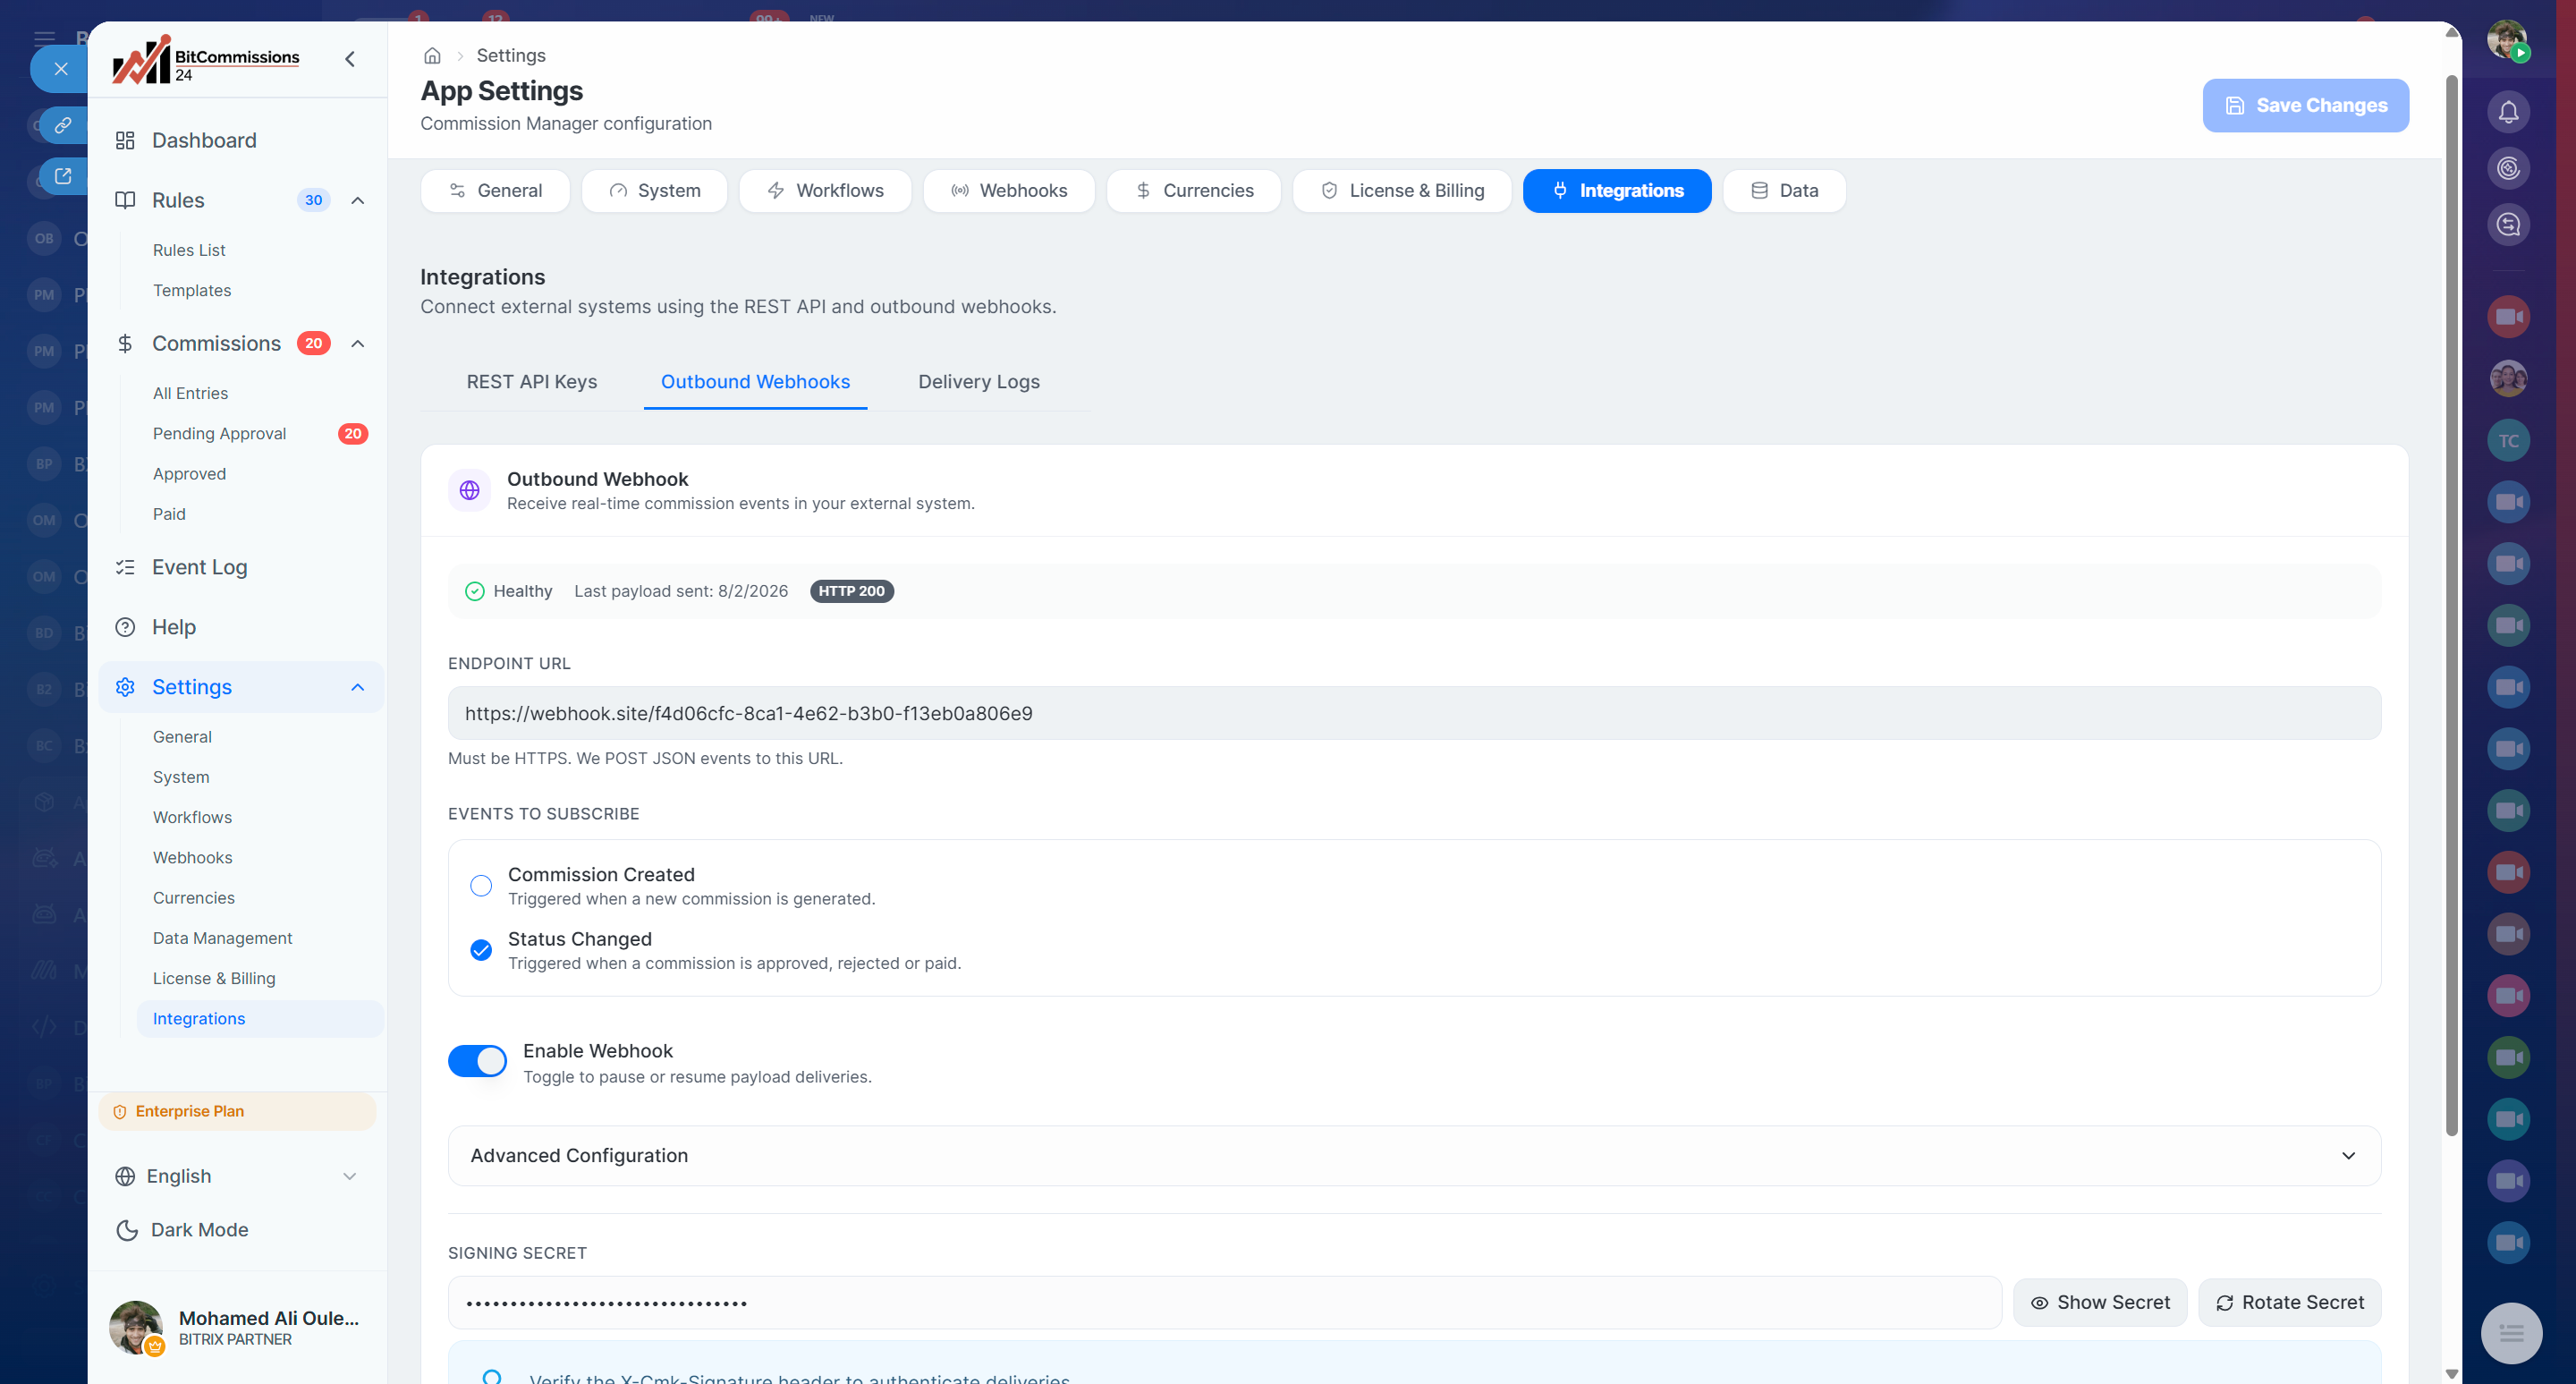Click the Rotate Secret button
The image size is (2576, 1384).
2289,1302
